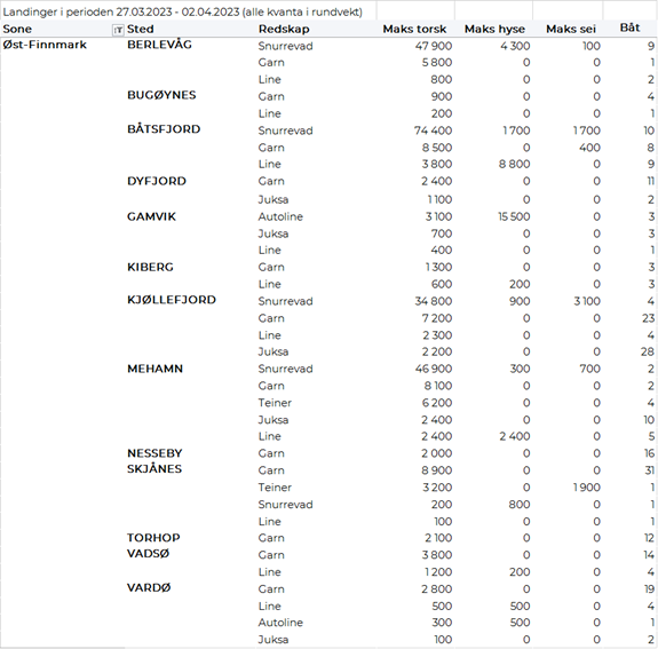Select the TORHOP location cell
This screenshot has width=658, height=649.
(153, 538)
